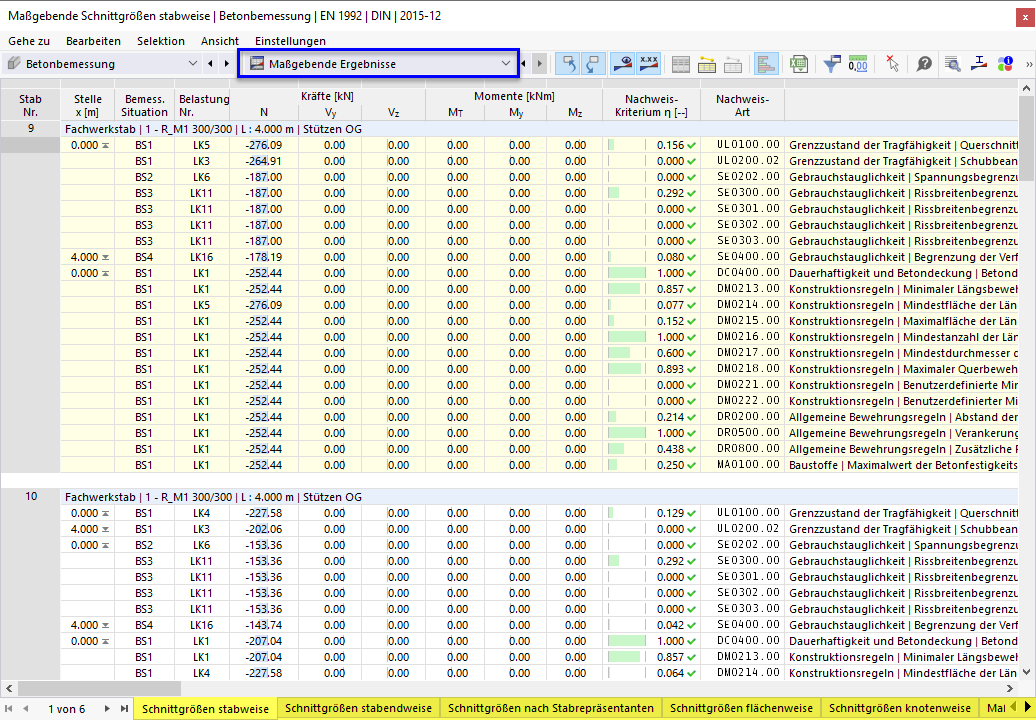This screenshot has width=1036, height=720.
Task: Click green checkmark beside ratio 0.893
Action: pyautogui.click(x=692, y=369)
